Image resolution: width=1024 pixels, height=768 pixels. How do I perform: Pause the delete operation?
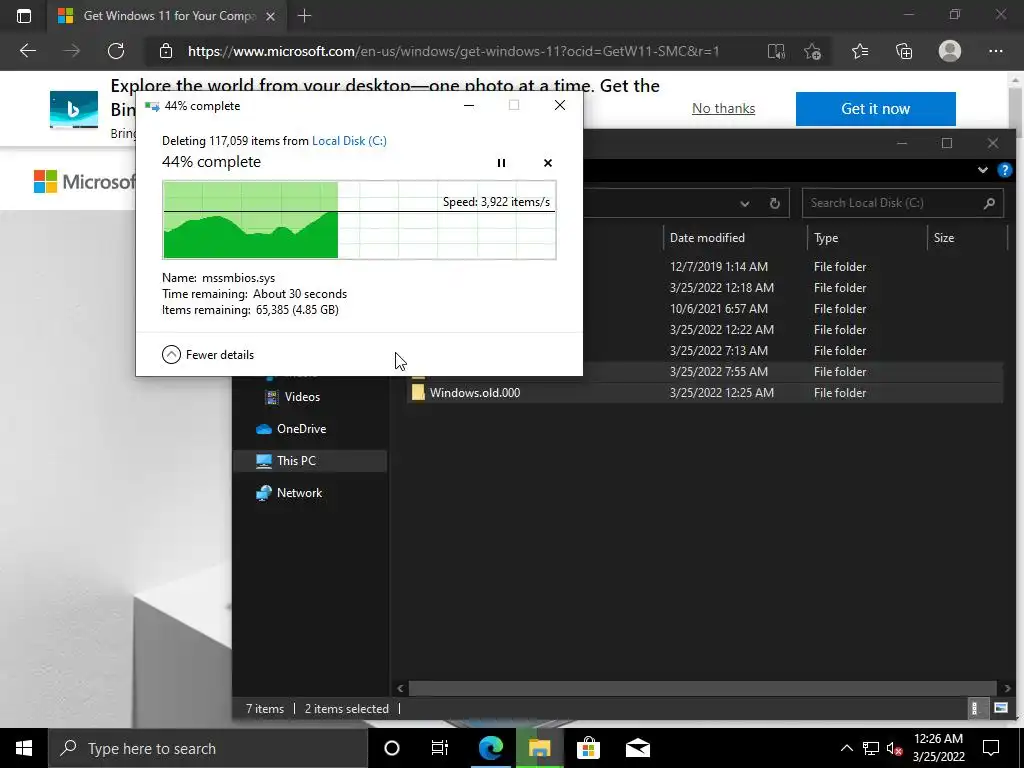click(x=501, y=163)
